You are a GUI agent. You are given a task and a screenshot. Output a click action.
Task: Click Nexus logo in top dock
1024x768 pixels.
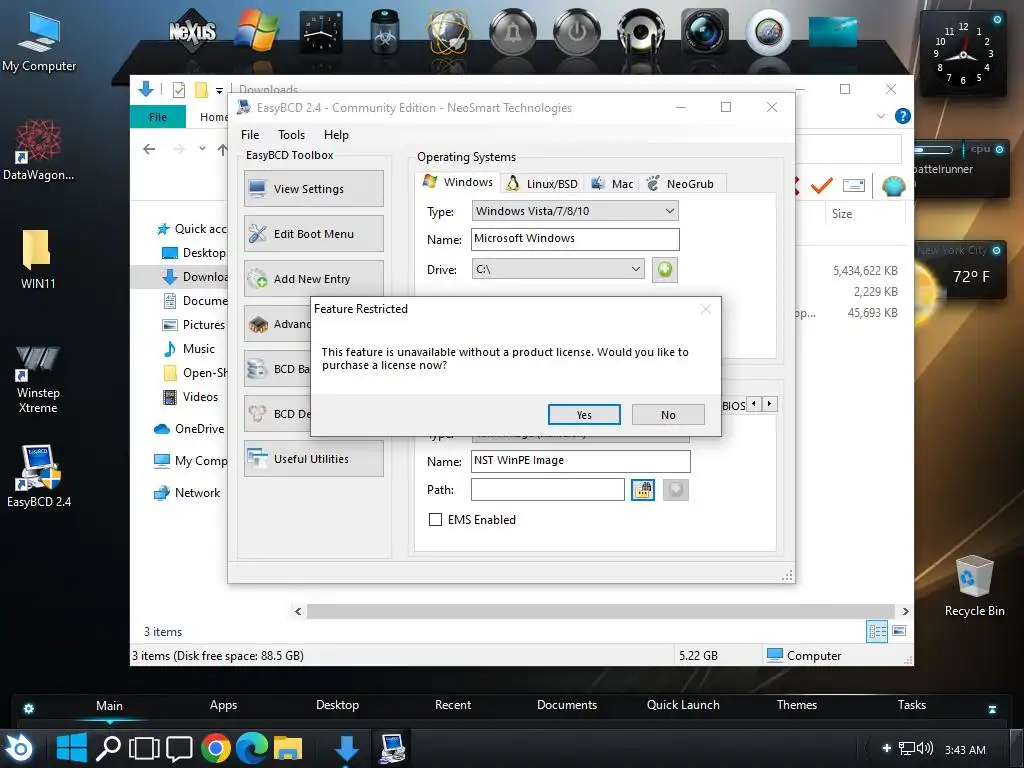click(192, 31)
